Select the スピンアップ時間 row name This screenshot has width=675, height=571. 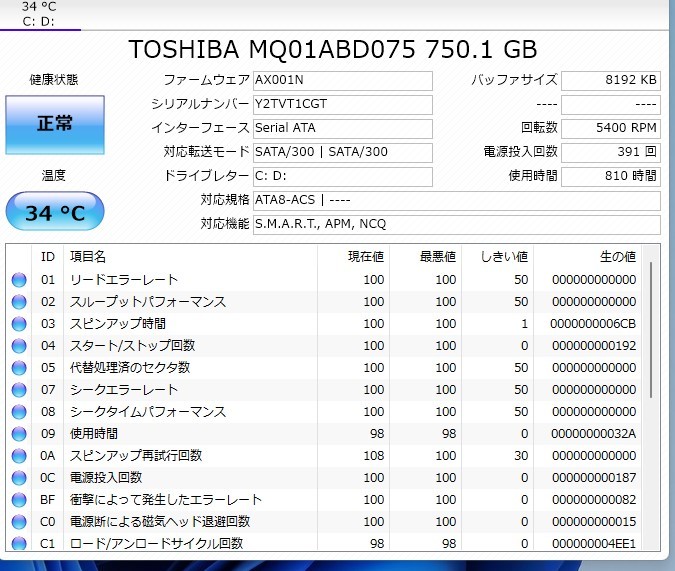click(118, 324)
